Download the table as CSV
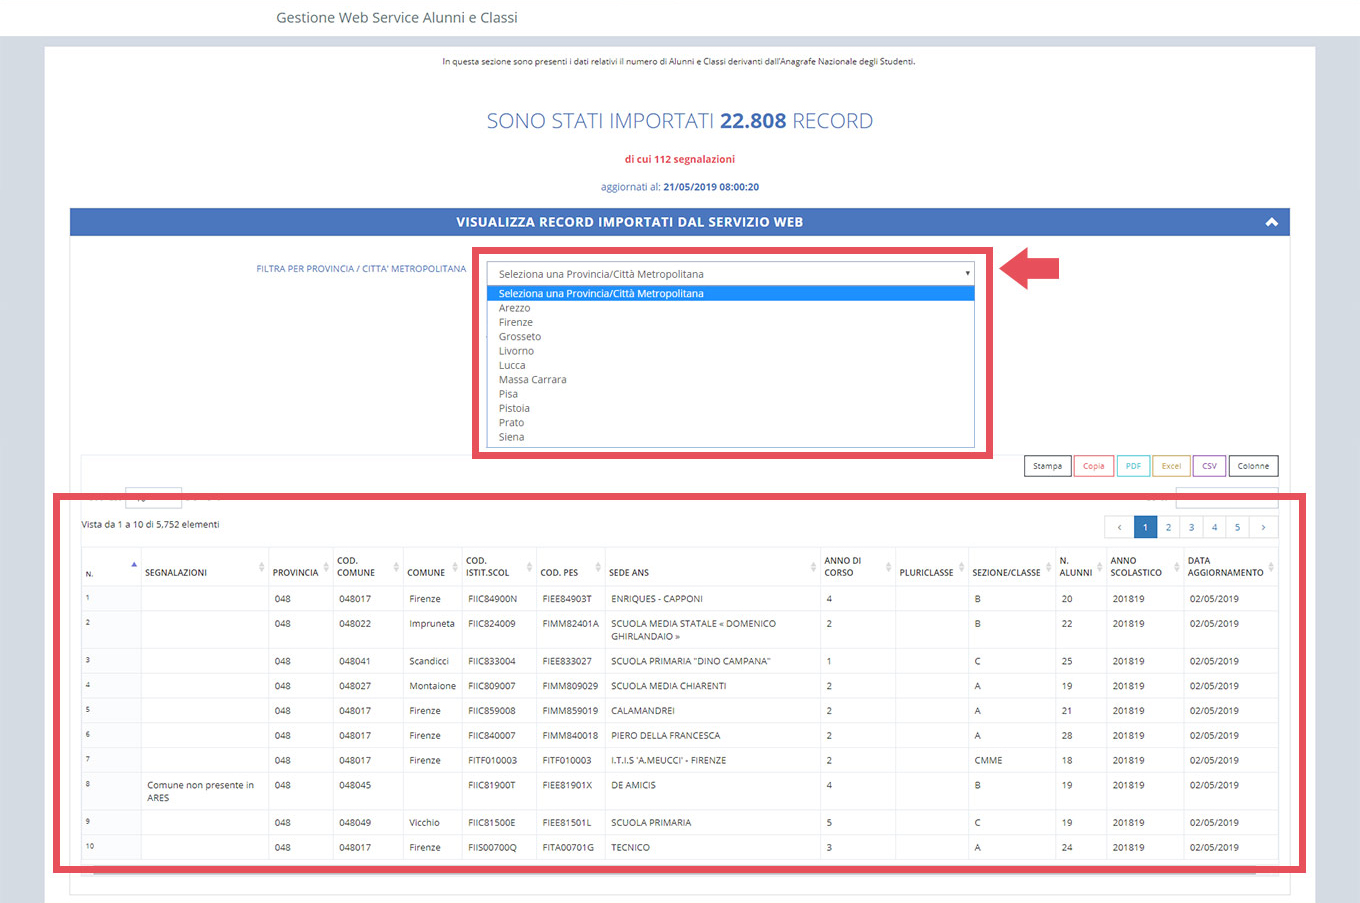1360x903 pixels. [x=1209, y=466]
